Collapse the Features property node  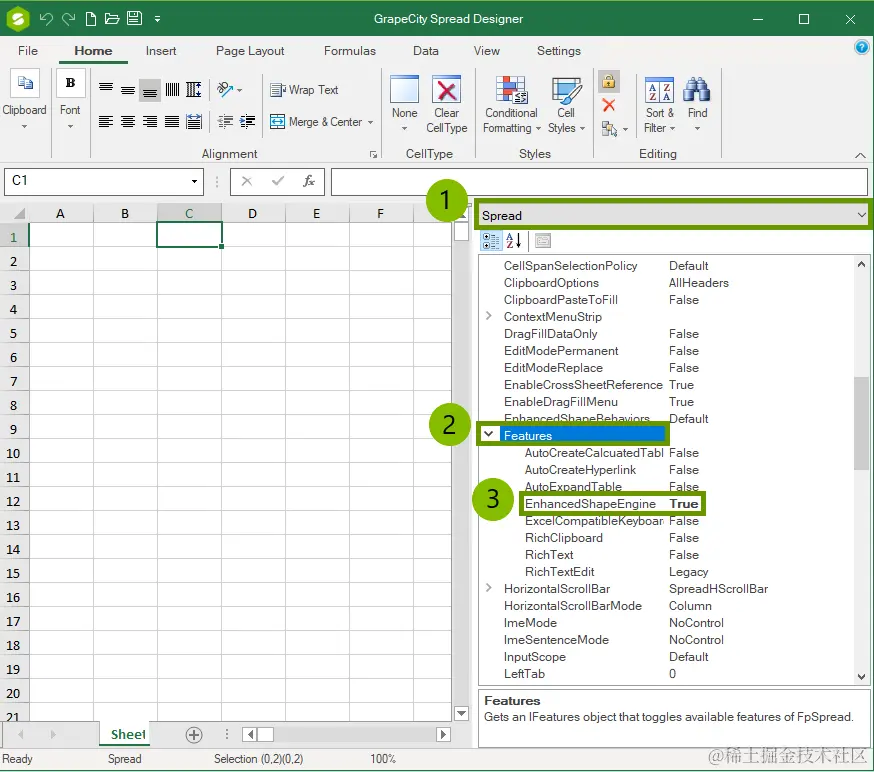(x=489, y=434)
